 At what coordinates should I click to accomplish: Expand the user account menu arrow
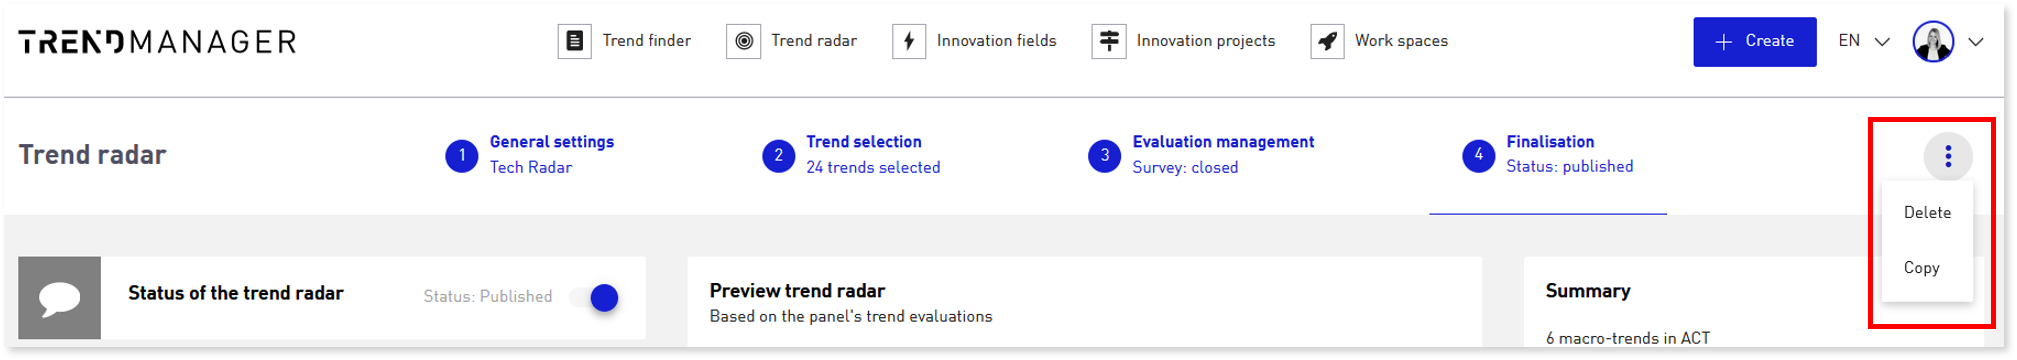click(x=1976, y=42)
